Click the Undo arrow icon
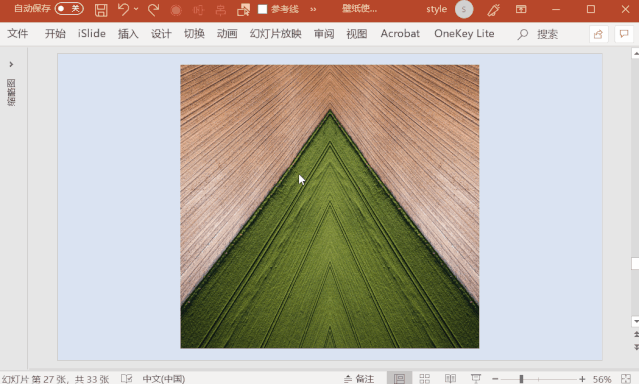The width and height of the screenshot is (639, 384). point(123,9)
